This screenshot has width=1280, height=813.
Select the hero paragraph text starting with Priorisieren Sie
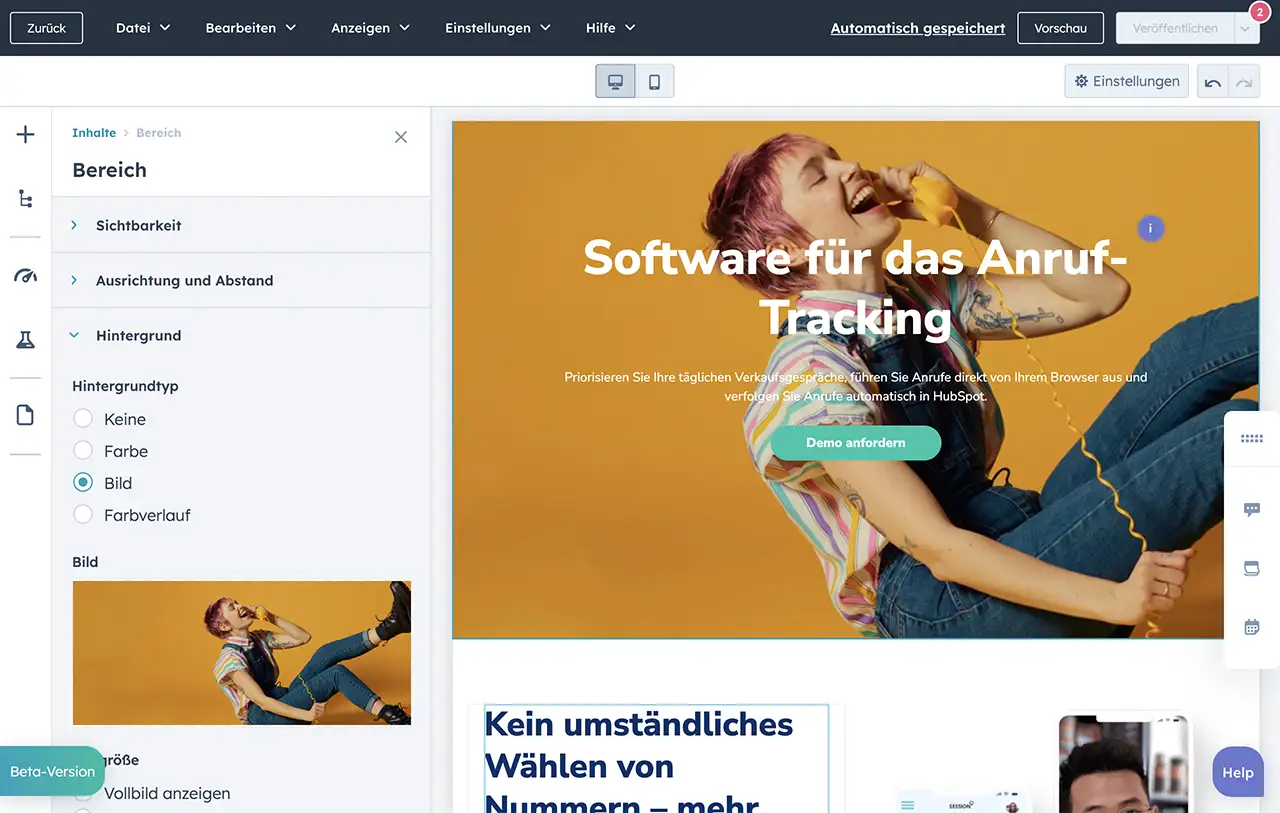856,387
